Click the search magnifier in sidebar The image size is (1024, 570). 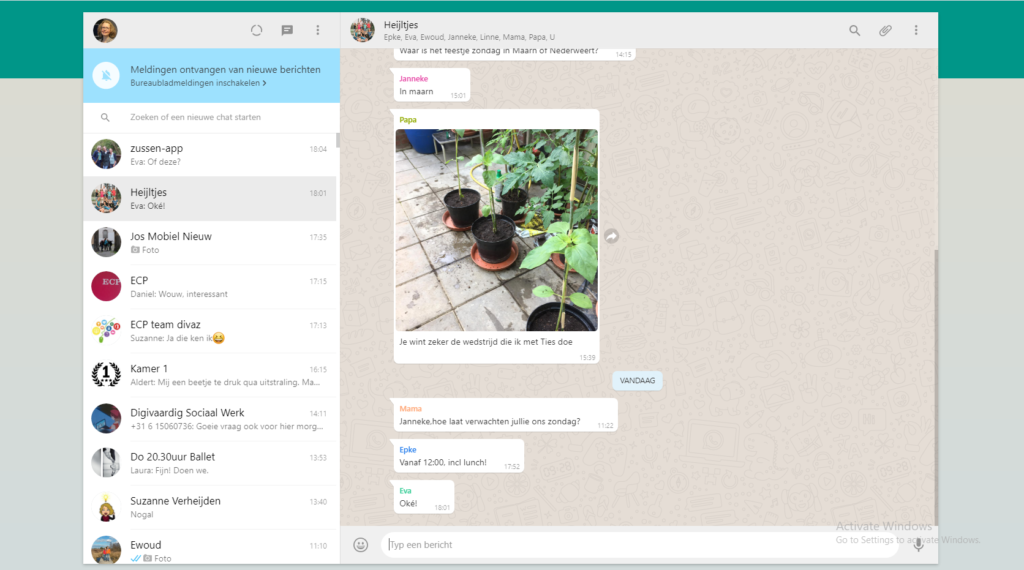click(105, 118)
